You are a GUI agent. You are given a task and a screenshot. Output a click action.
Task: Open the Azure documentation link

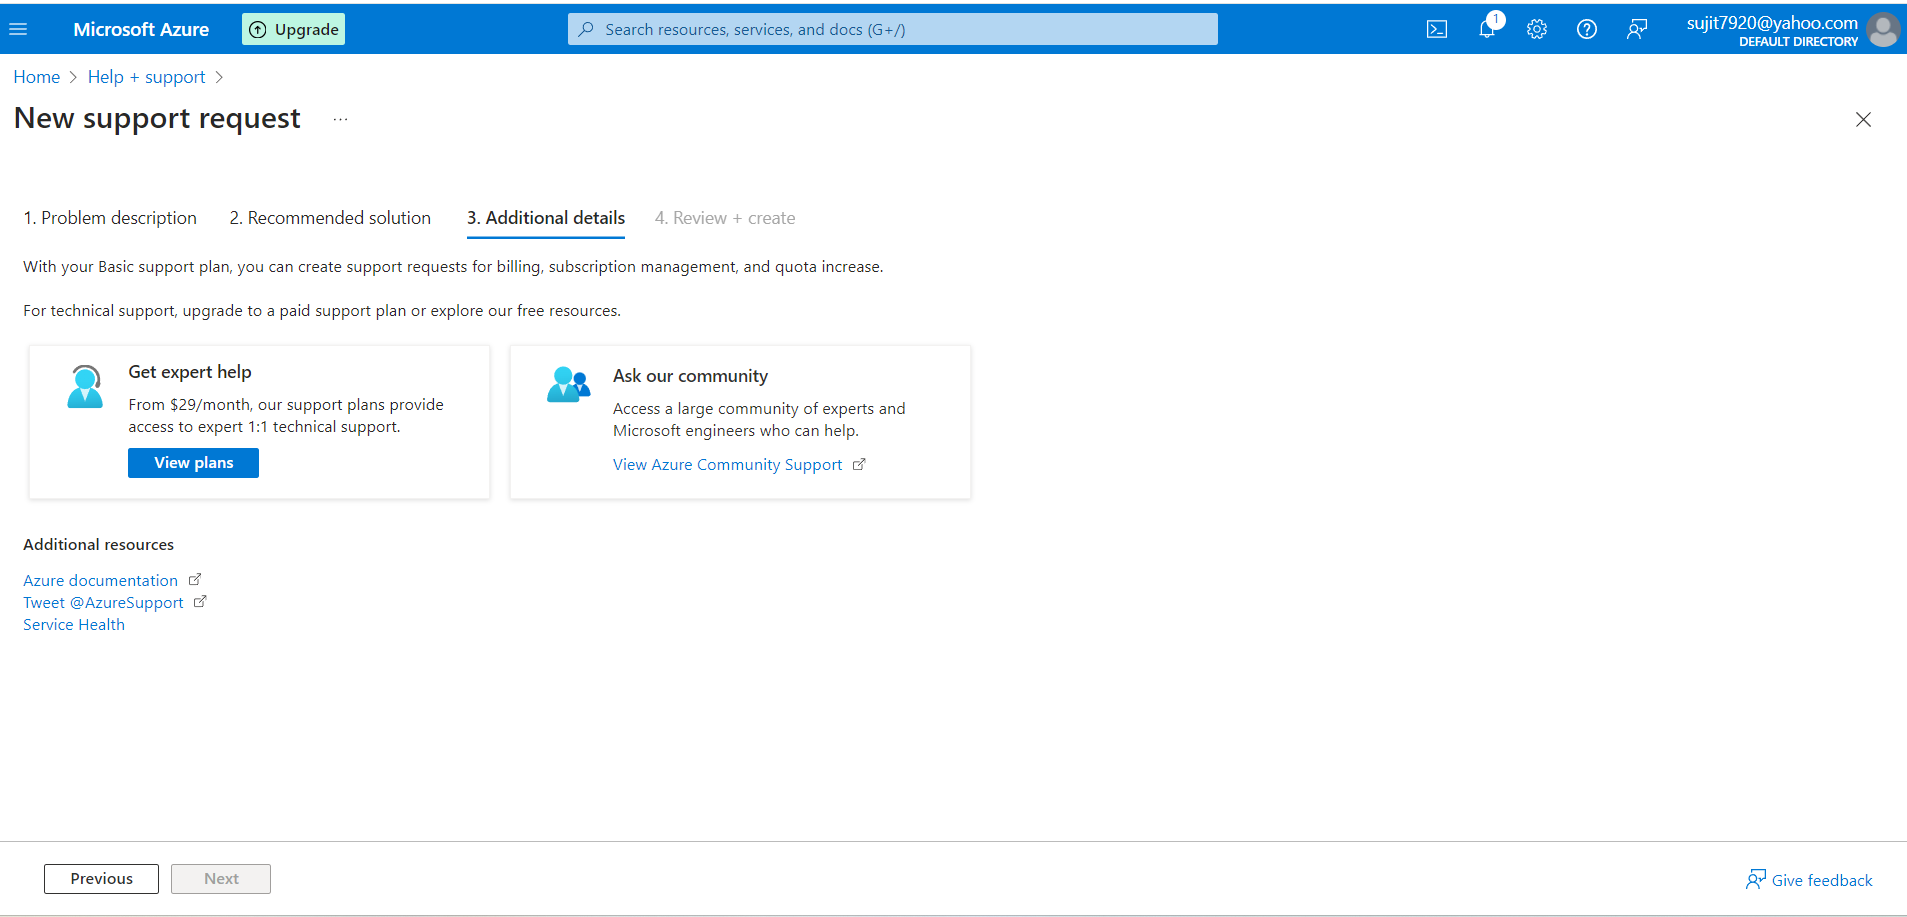[100, 580]
